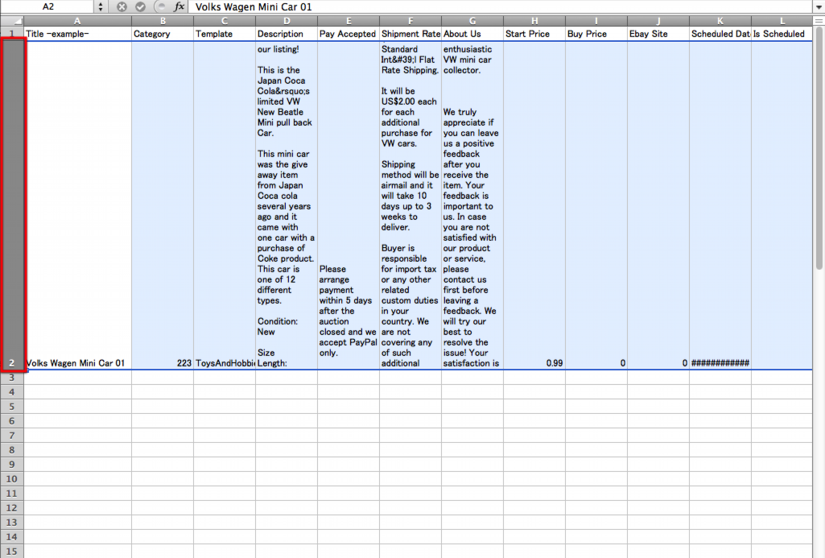The image size is (825, 558).
Task: Click the Scheduled Date cell with hash marks
Action: point(720,363)
